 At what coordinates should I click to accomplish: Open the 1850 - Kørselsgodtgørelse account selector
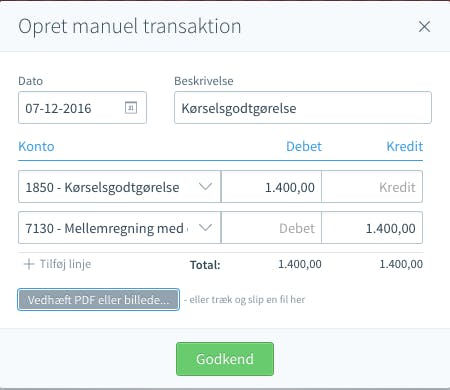[x=120, y=187]
